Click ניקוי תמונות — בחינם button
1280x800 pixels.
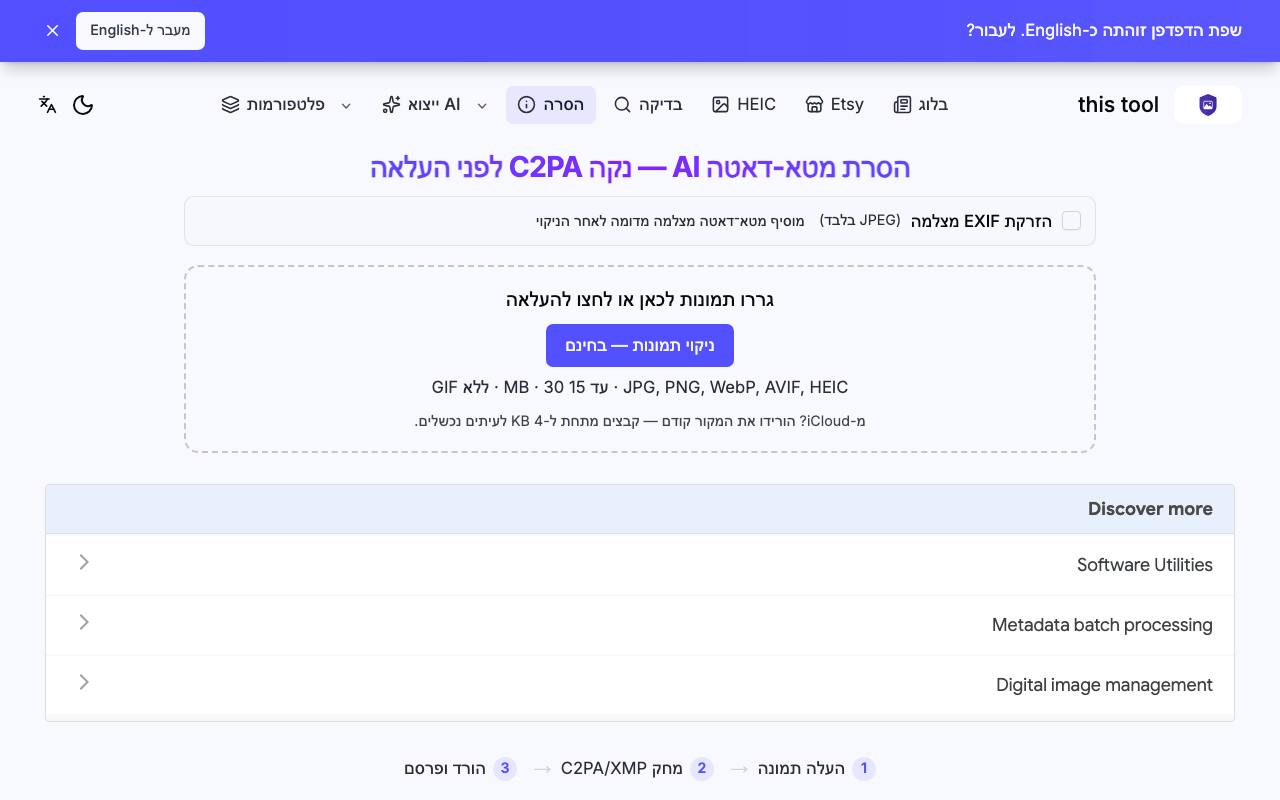point(640,345)
